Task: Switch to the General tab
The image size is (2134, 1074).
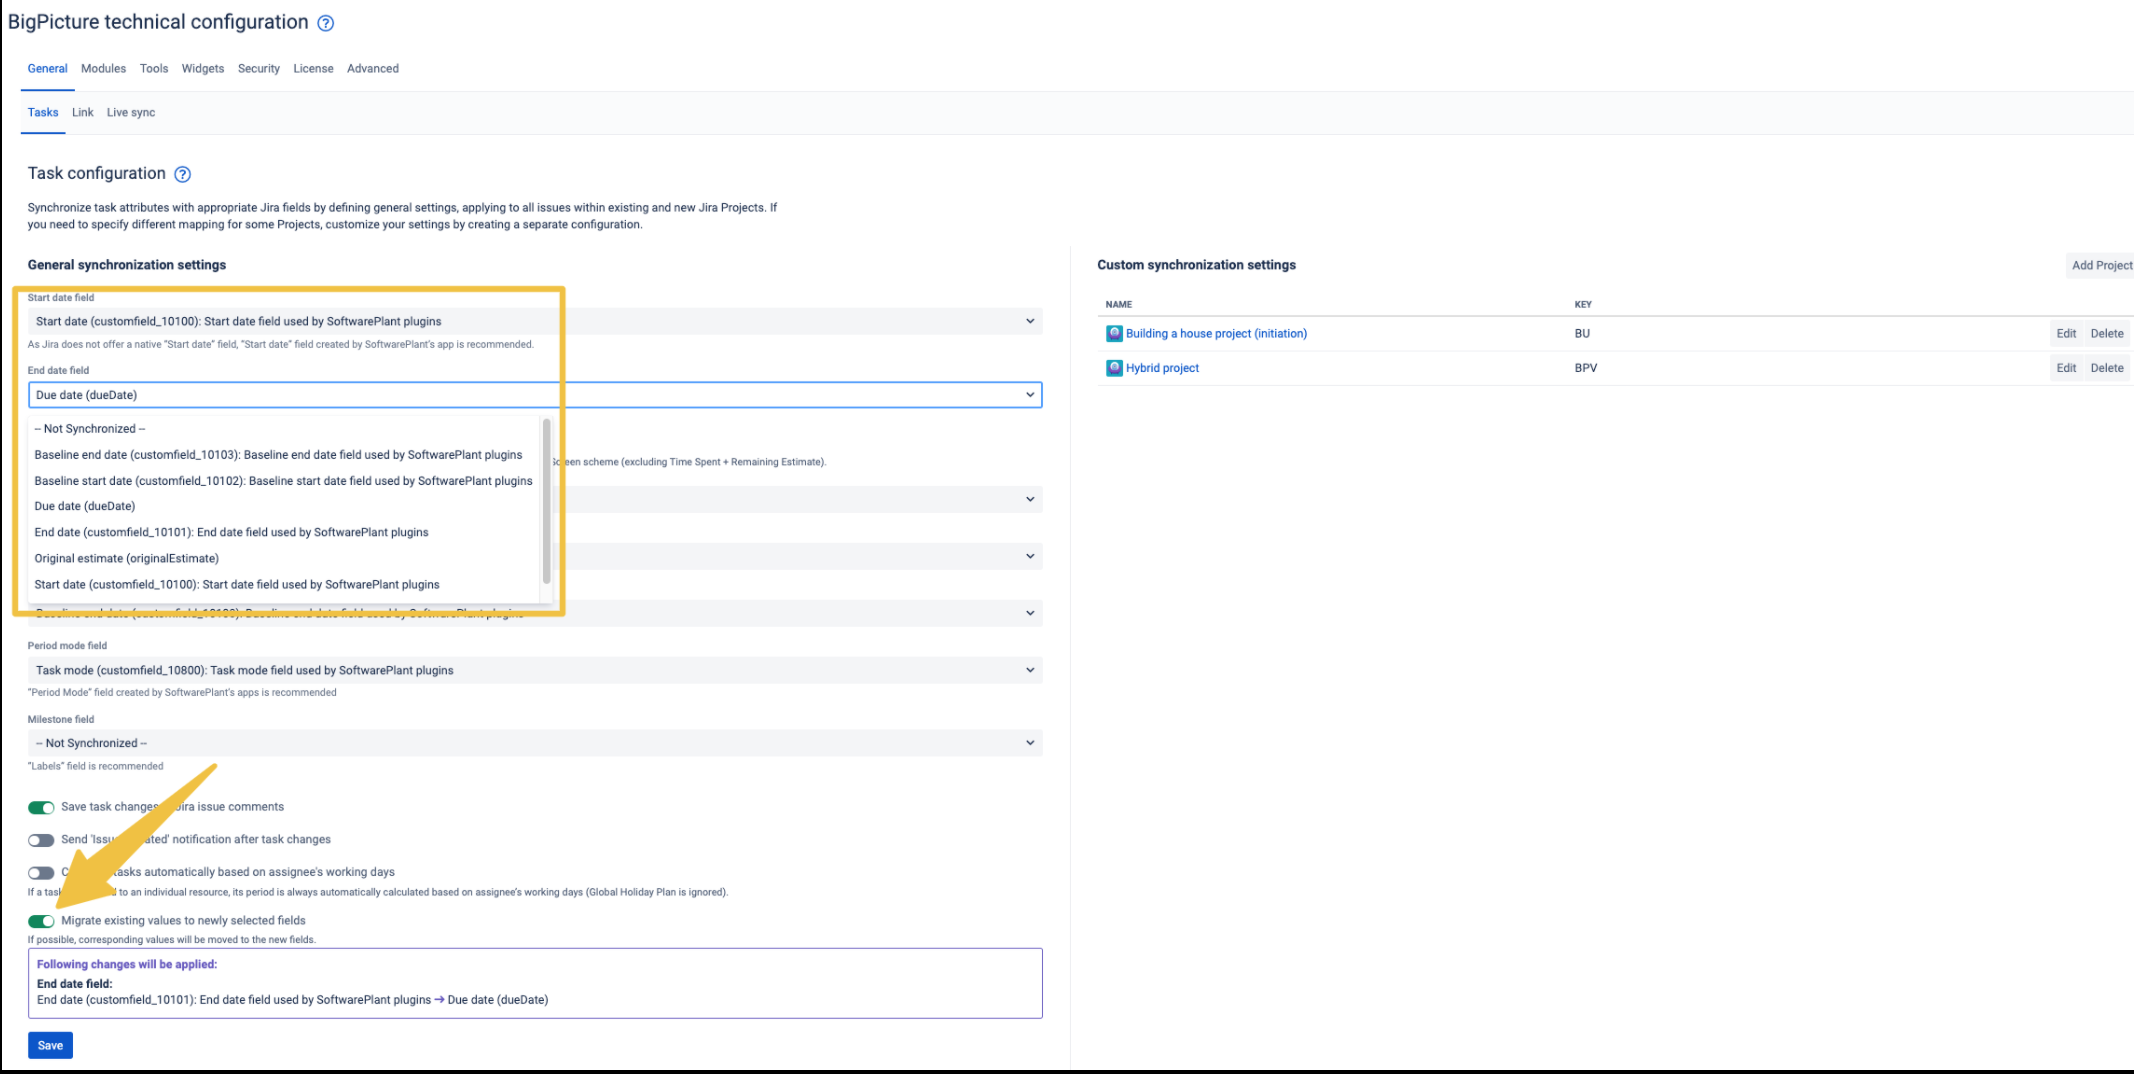Action: pyautogui.click(x=47, y=69)
